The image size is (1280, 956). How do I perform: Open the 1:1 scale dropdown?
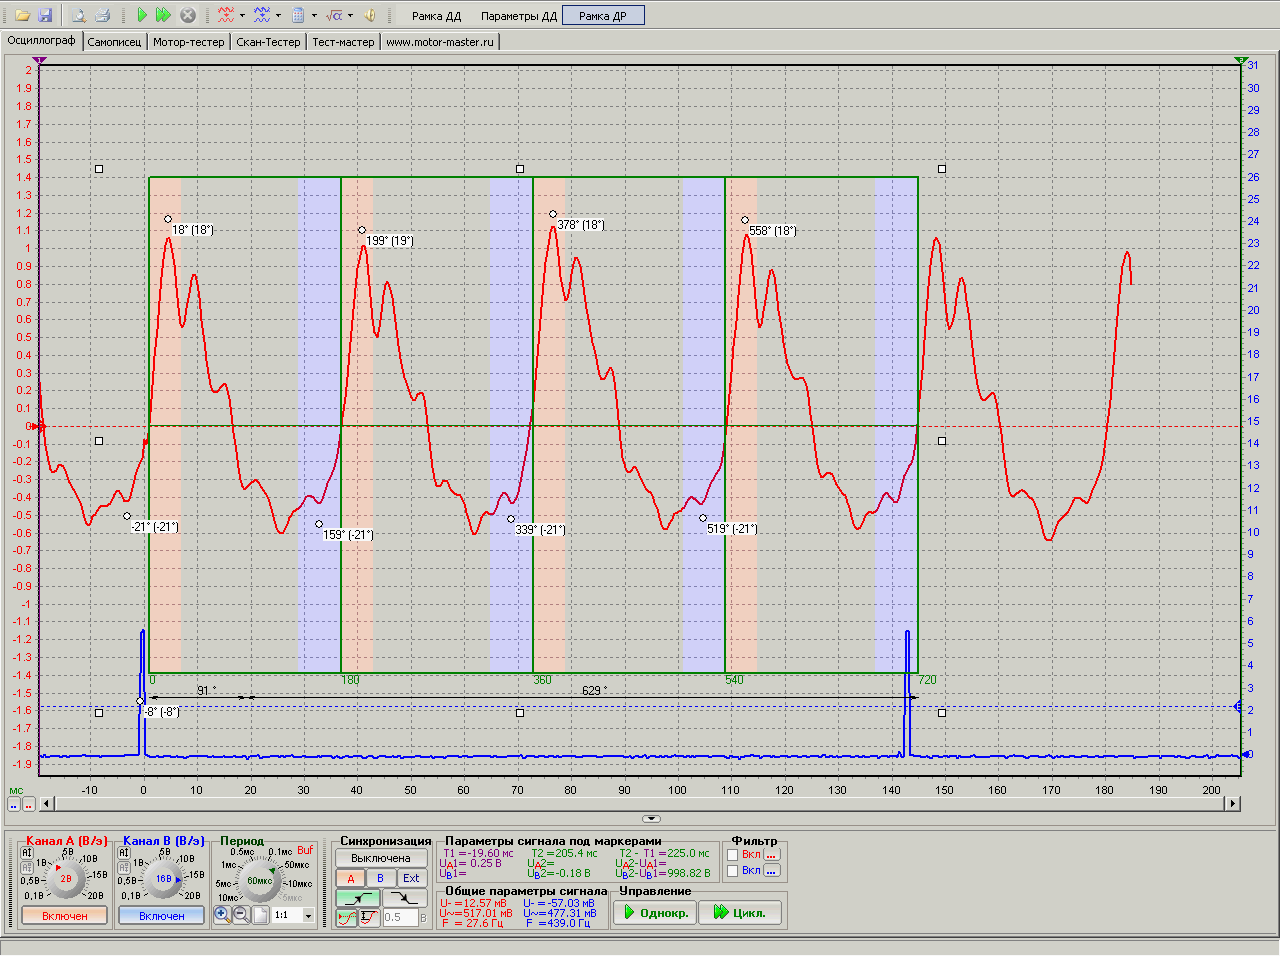point(308,915)
